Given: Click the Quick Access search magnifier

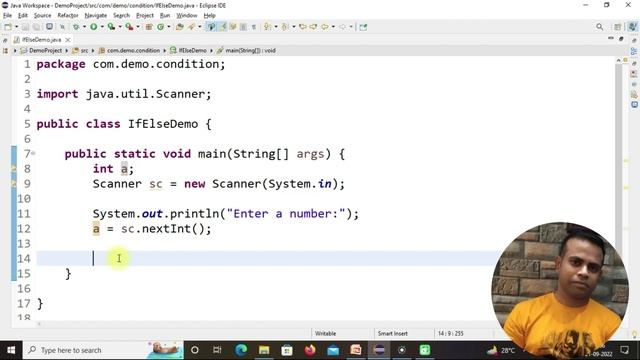Looking at the screenshot, I should tap(599, 27).
